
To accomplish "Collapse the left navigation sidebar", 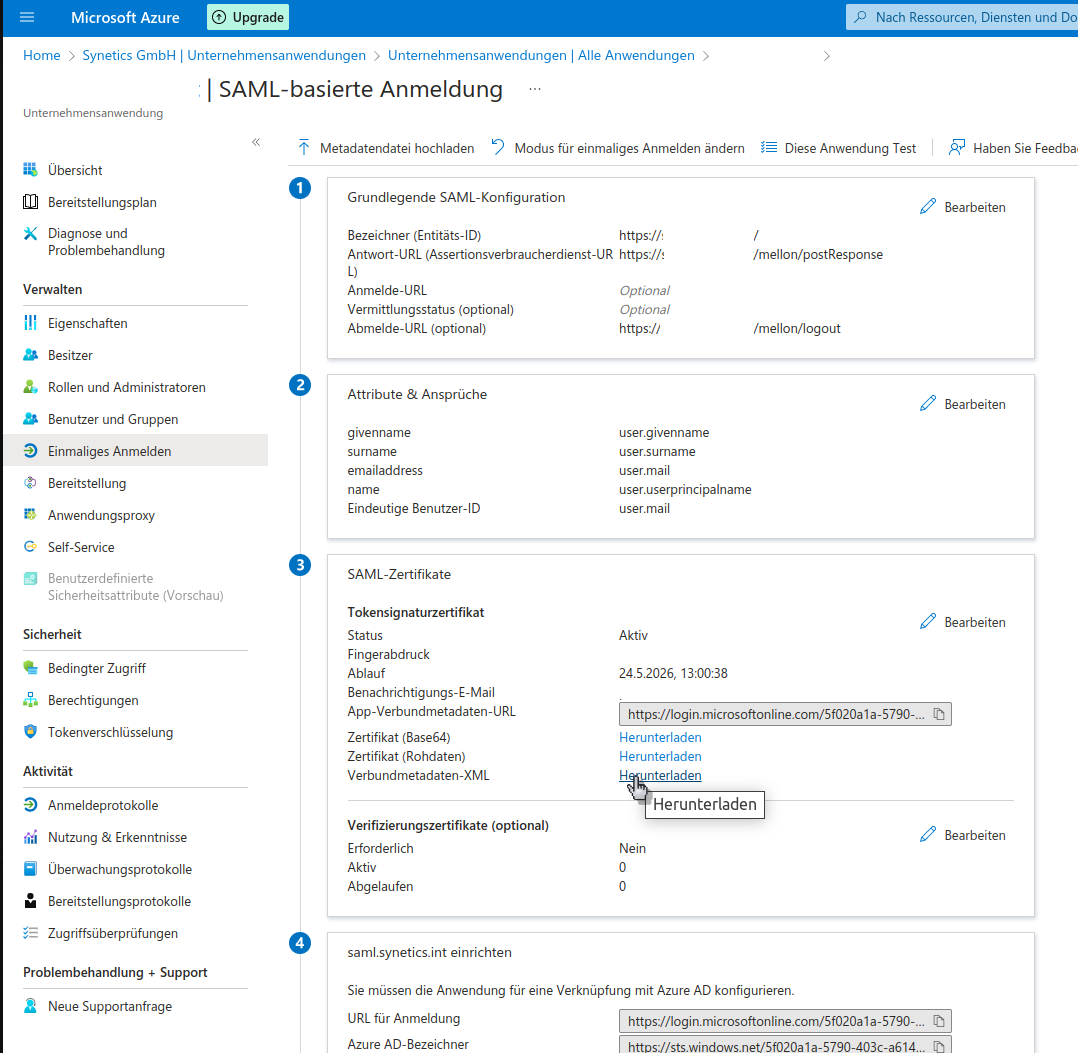I will tap(256, 142).
